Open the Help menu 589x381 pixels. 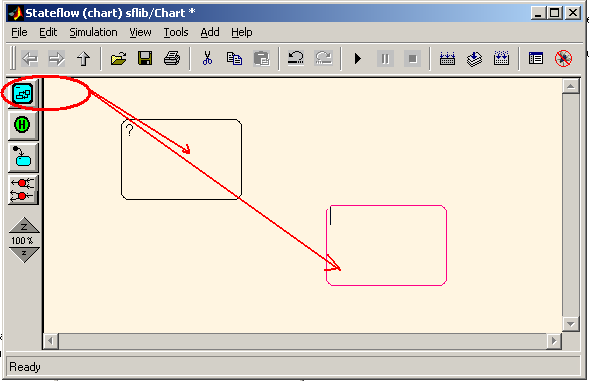click(x=242, y=33)
